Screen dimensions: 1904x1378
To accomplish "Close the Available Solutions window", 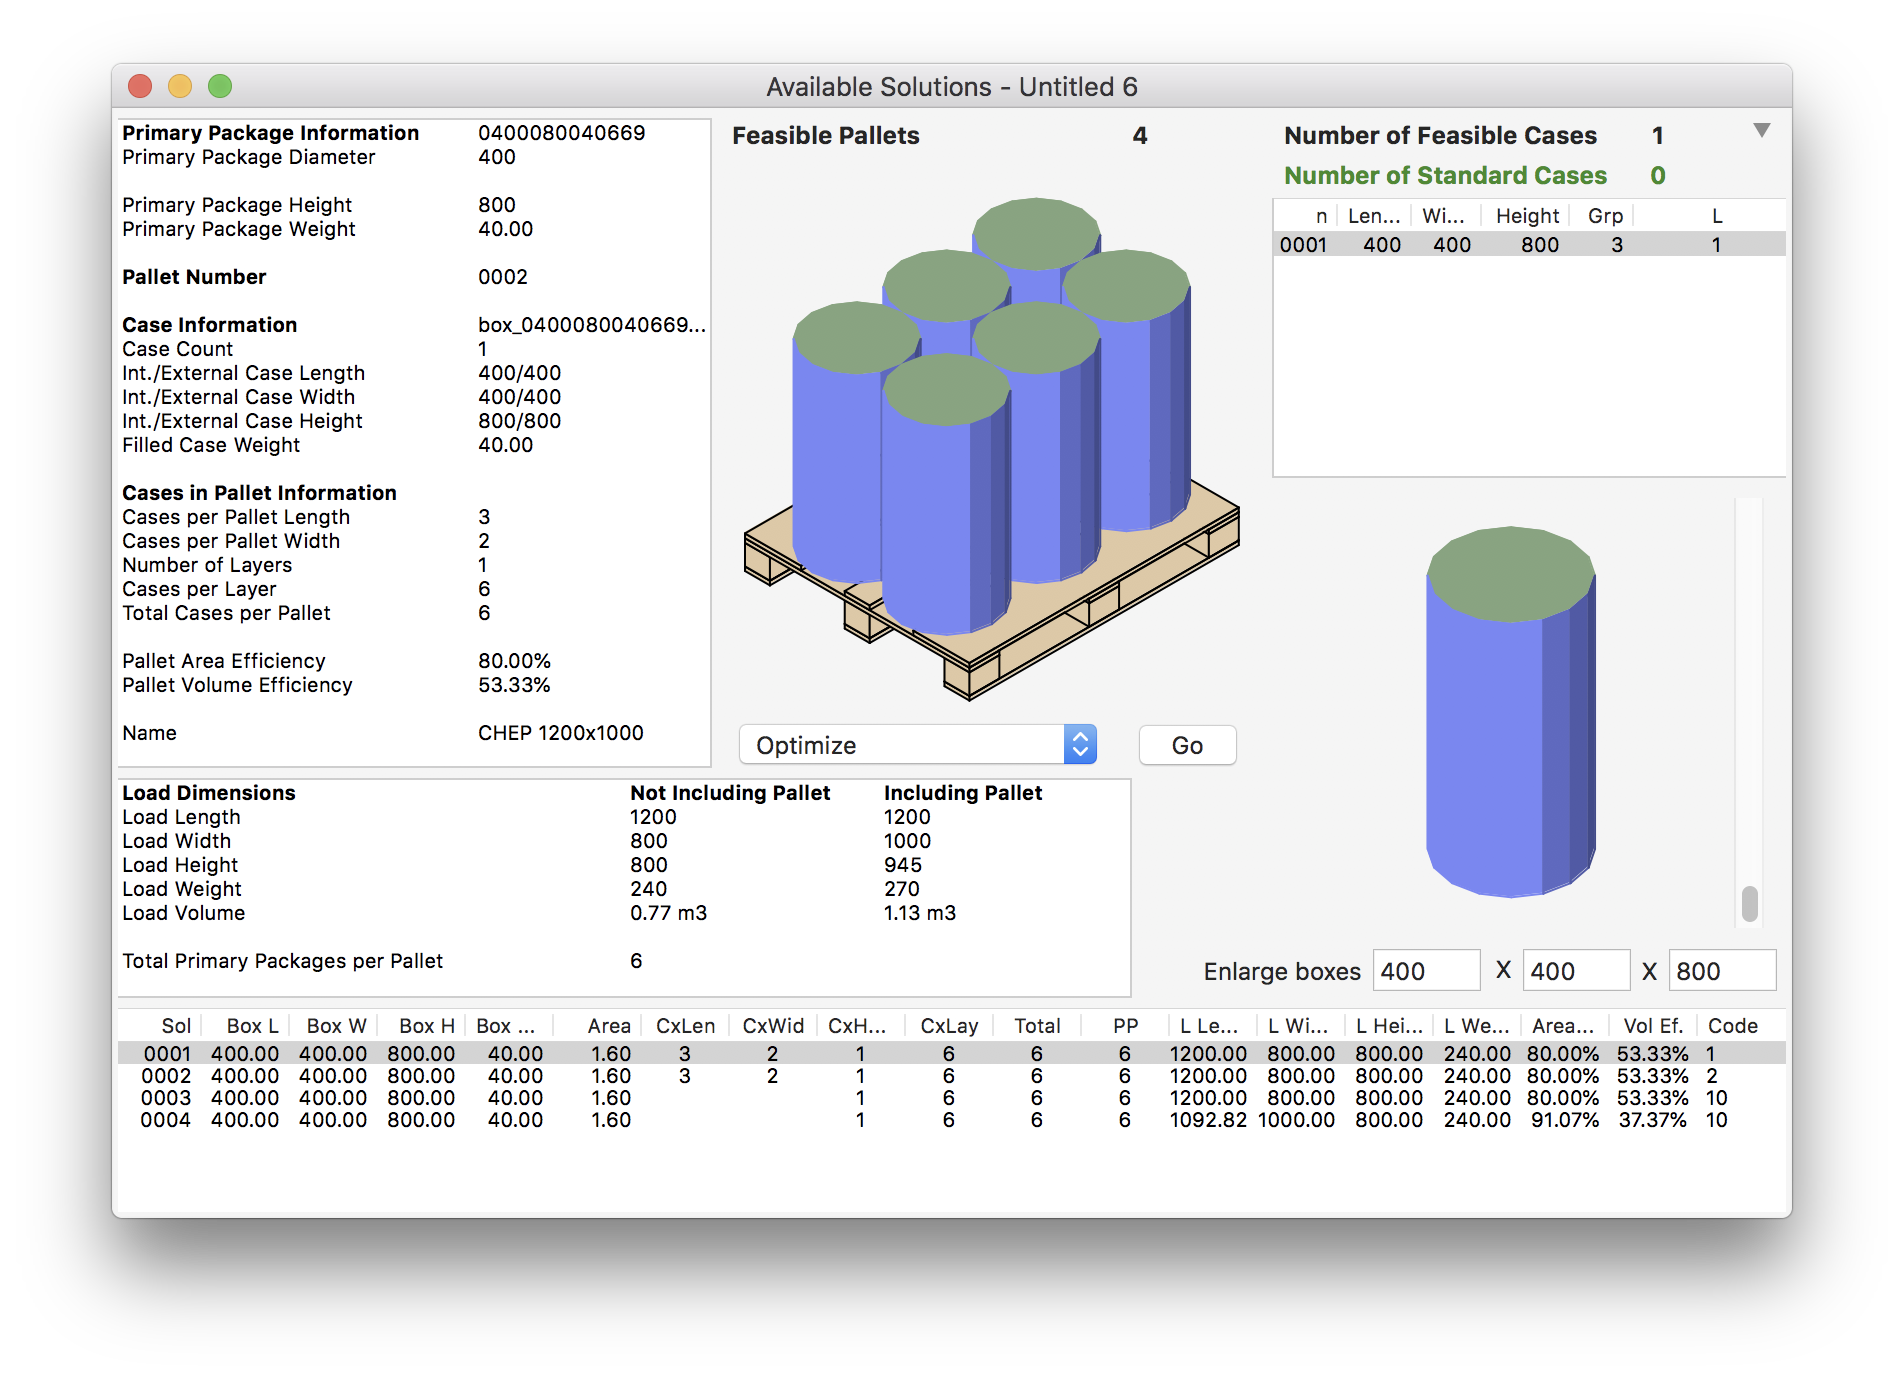I will pyautogui.click(x=140, y=86).
